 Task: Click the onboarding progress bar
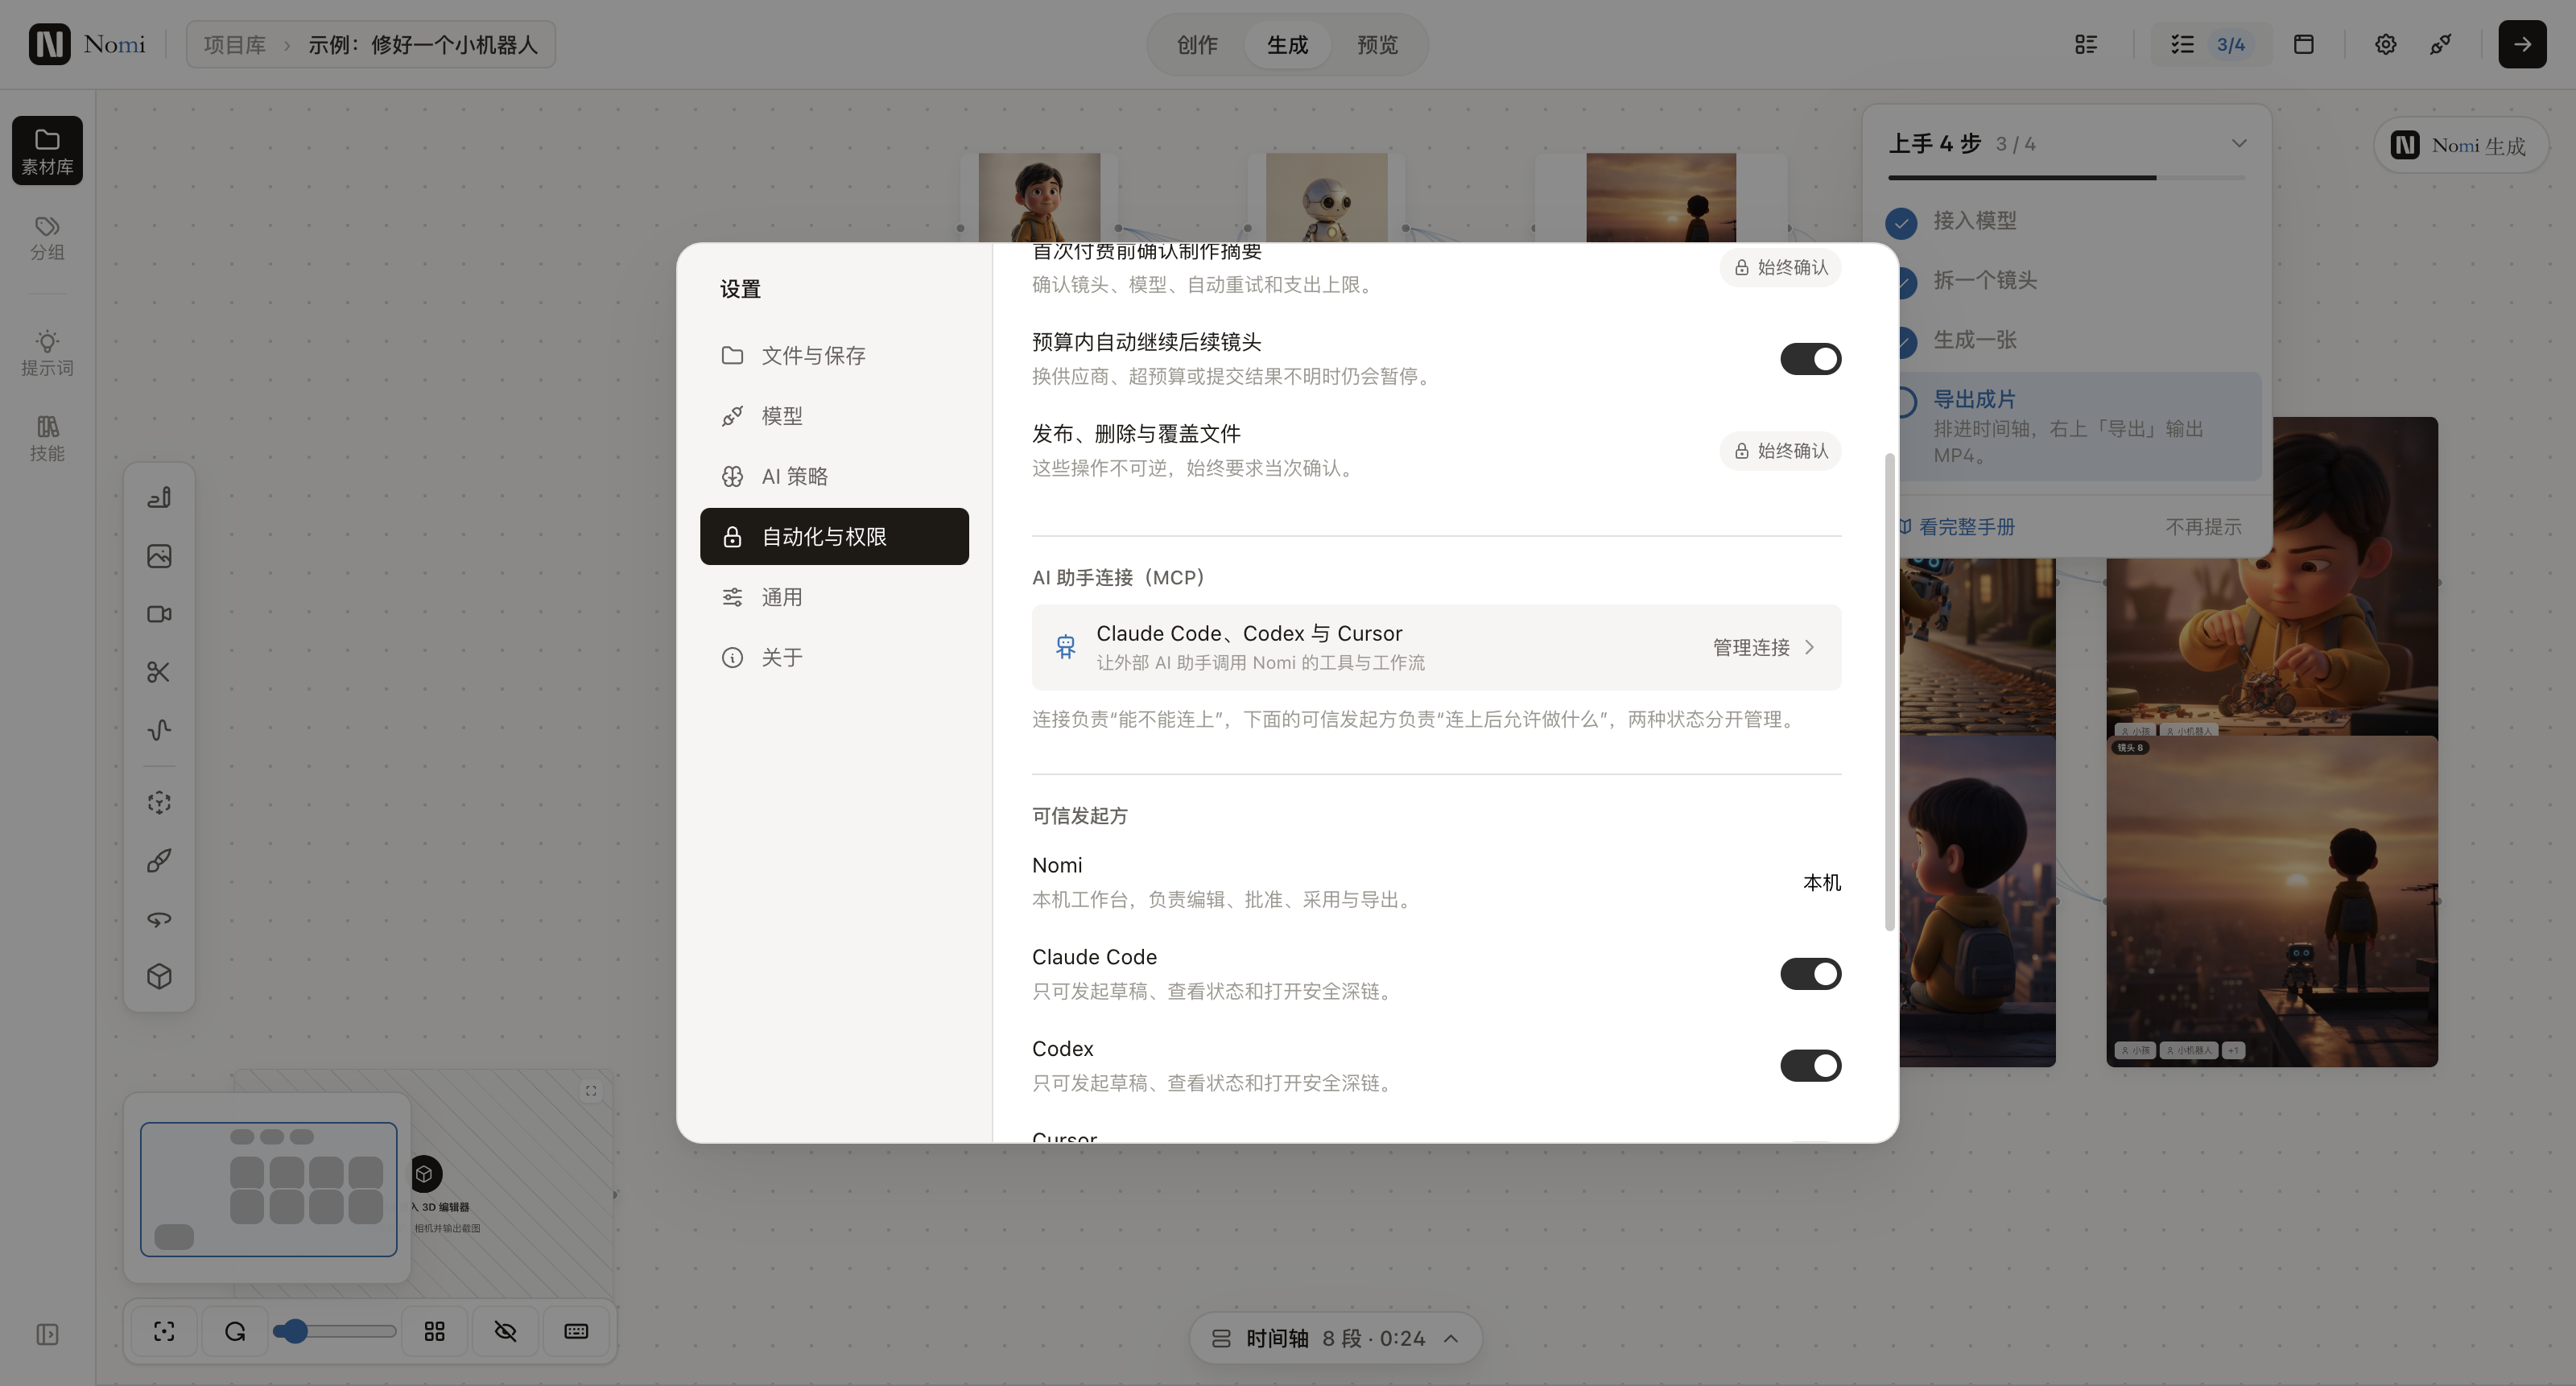tap(2067, 178)
